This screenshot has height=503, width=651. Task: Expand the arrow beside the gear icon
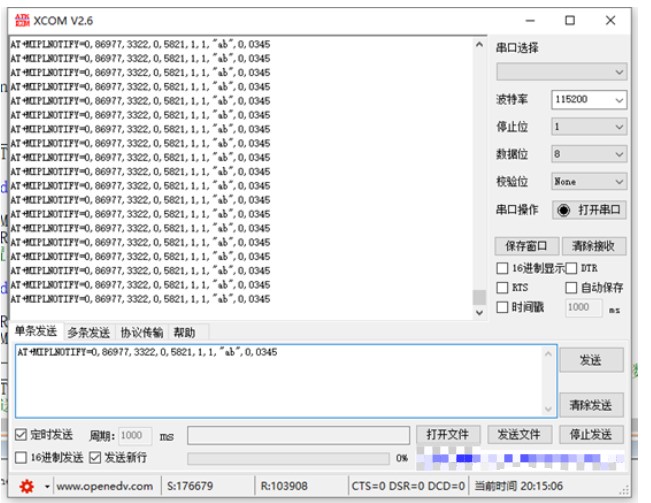(x=47, y=486)
